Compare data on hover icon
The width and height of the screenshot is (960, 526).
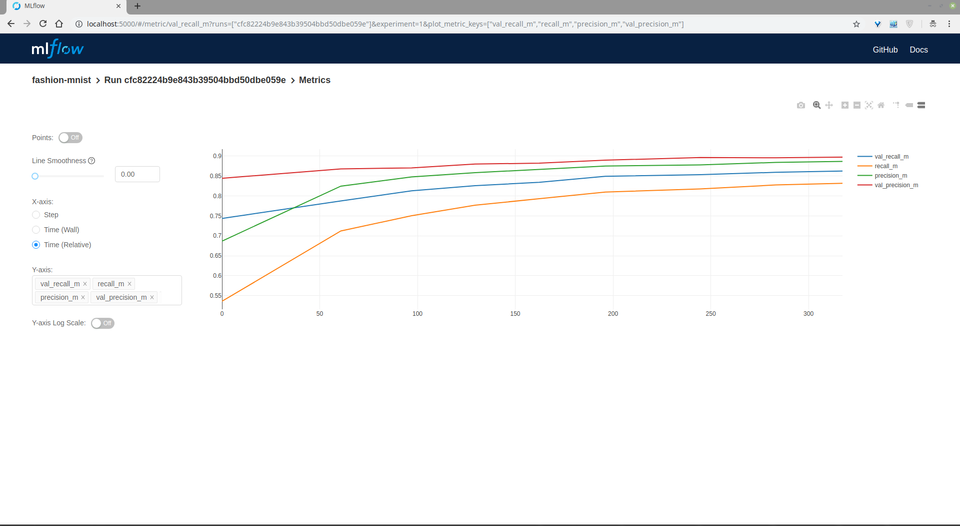(x=921, y=105)
